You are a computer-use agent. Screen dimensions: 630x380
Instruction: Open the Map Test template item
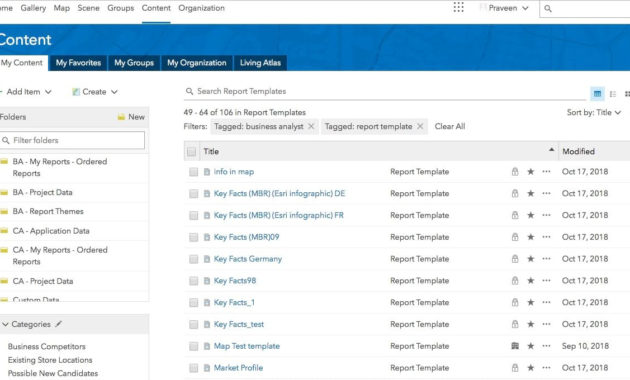point(247,345)
